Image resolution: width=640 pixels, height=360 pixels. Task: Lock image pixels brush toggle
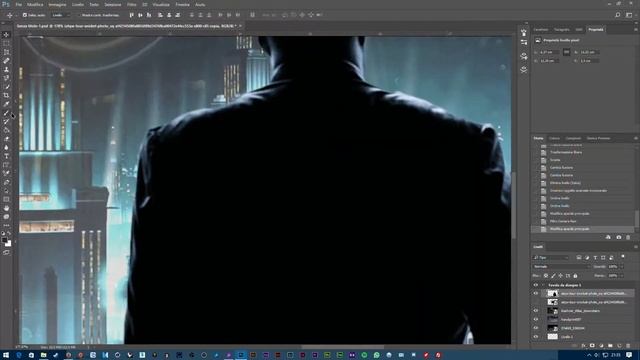[553, 276]
